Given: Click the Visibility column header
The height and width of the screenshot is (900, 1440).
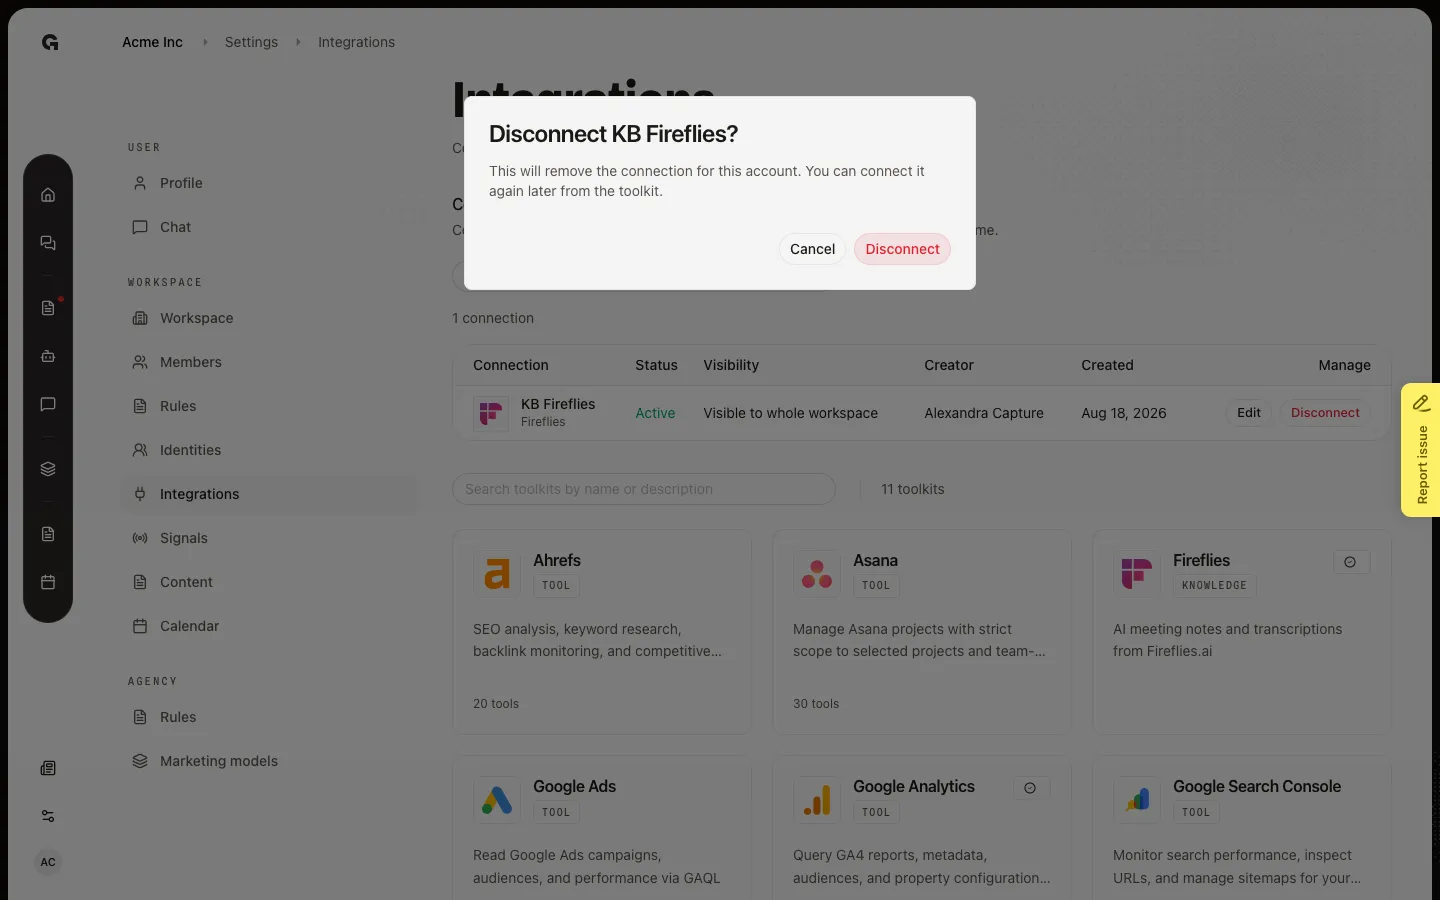Looking at the screenshot, I should coord(731,365).
